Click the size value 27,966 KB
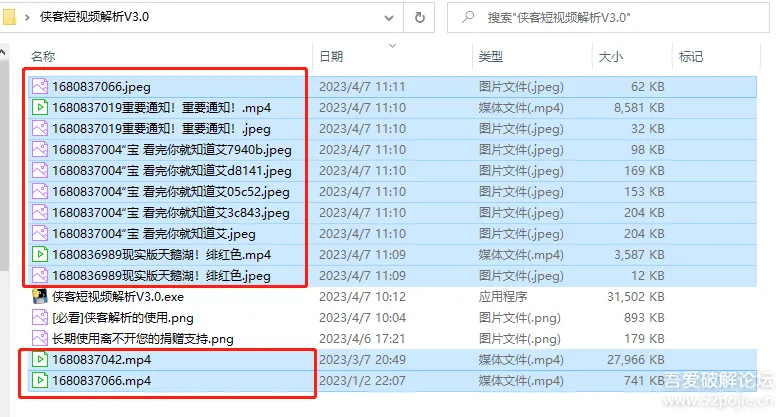This screenshot has height=417, width=783. tap(636, 360)
